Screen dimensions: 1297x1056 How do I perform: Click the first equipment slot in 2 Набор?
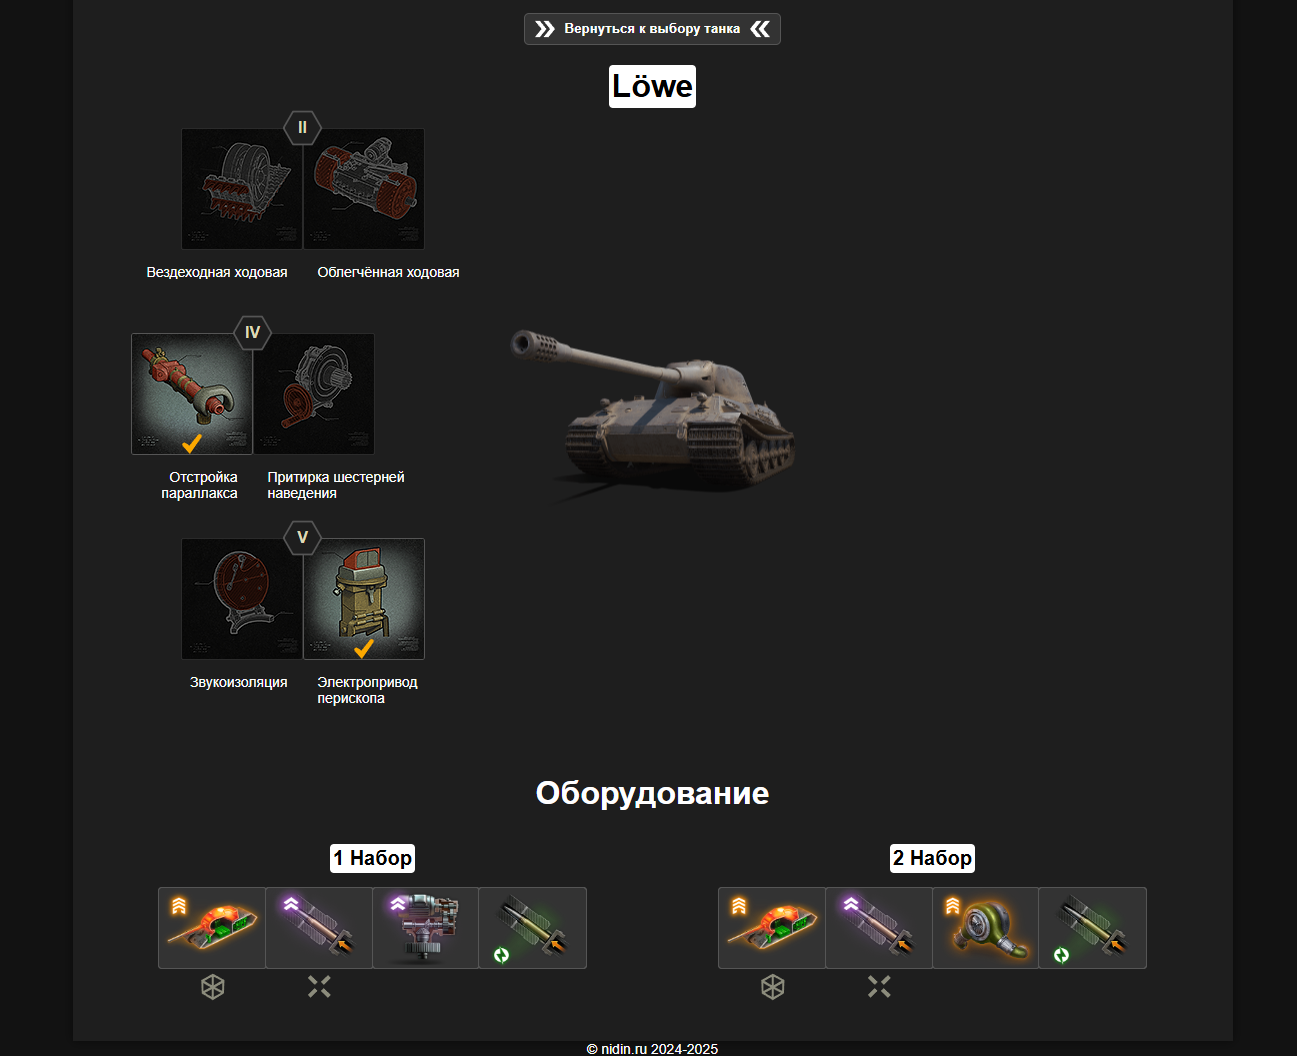click(x=772, y=928)
